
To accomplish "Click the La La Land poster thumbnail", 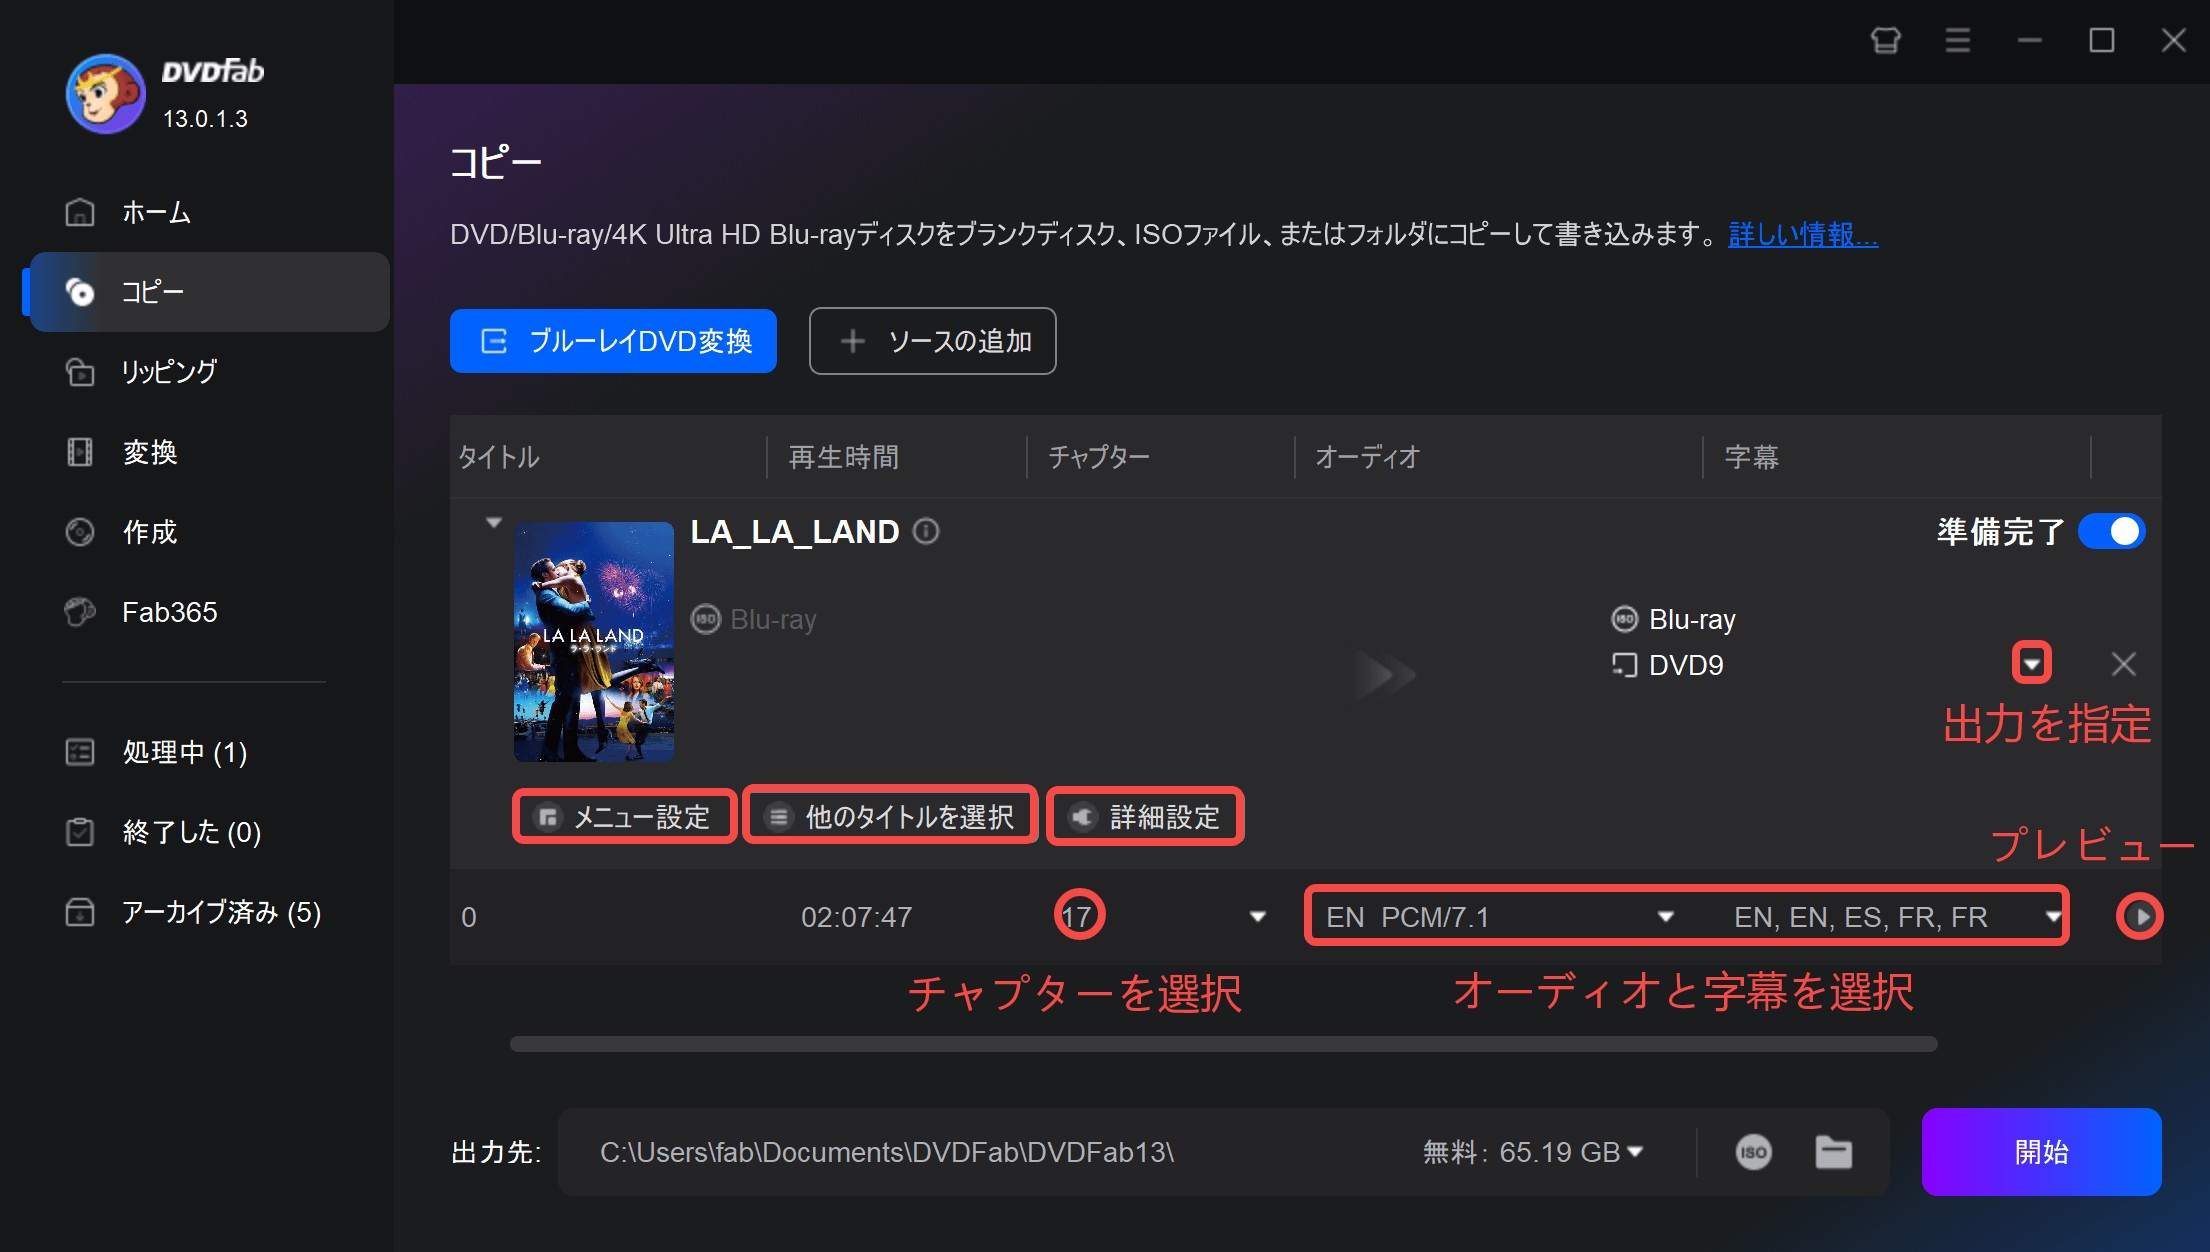I will coord(594,642).
